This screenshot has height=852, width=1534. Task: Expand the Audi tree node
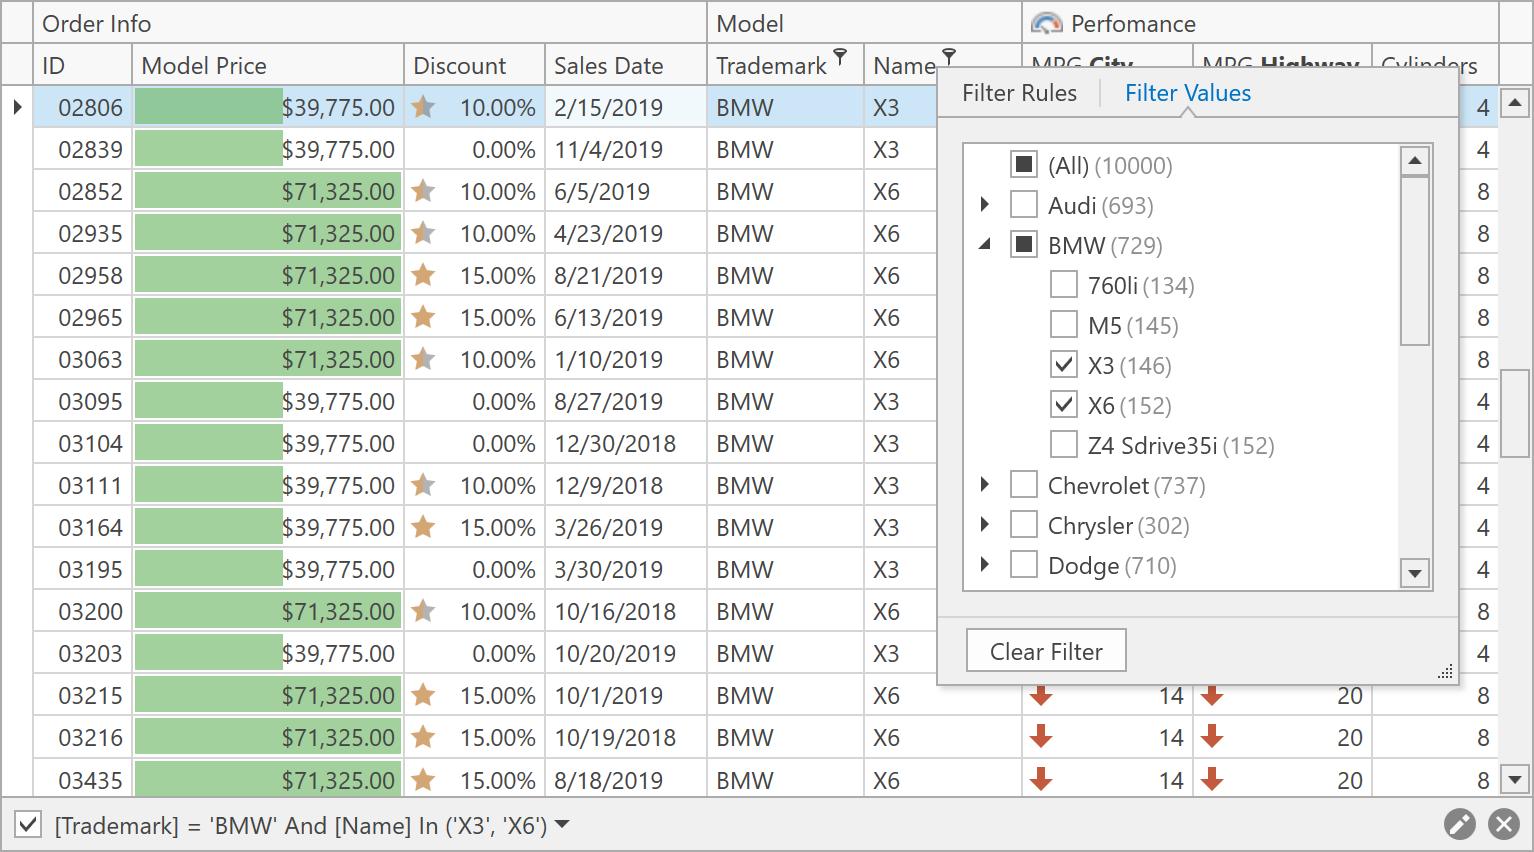pos(985,205)
